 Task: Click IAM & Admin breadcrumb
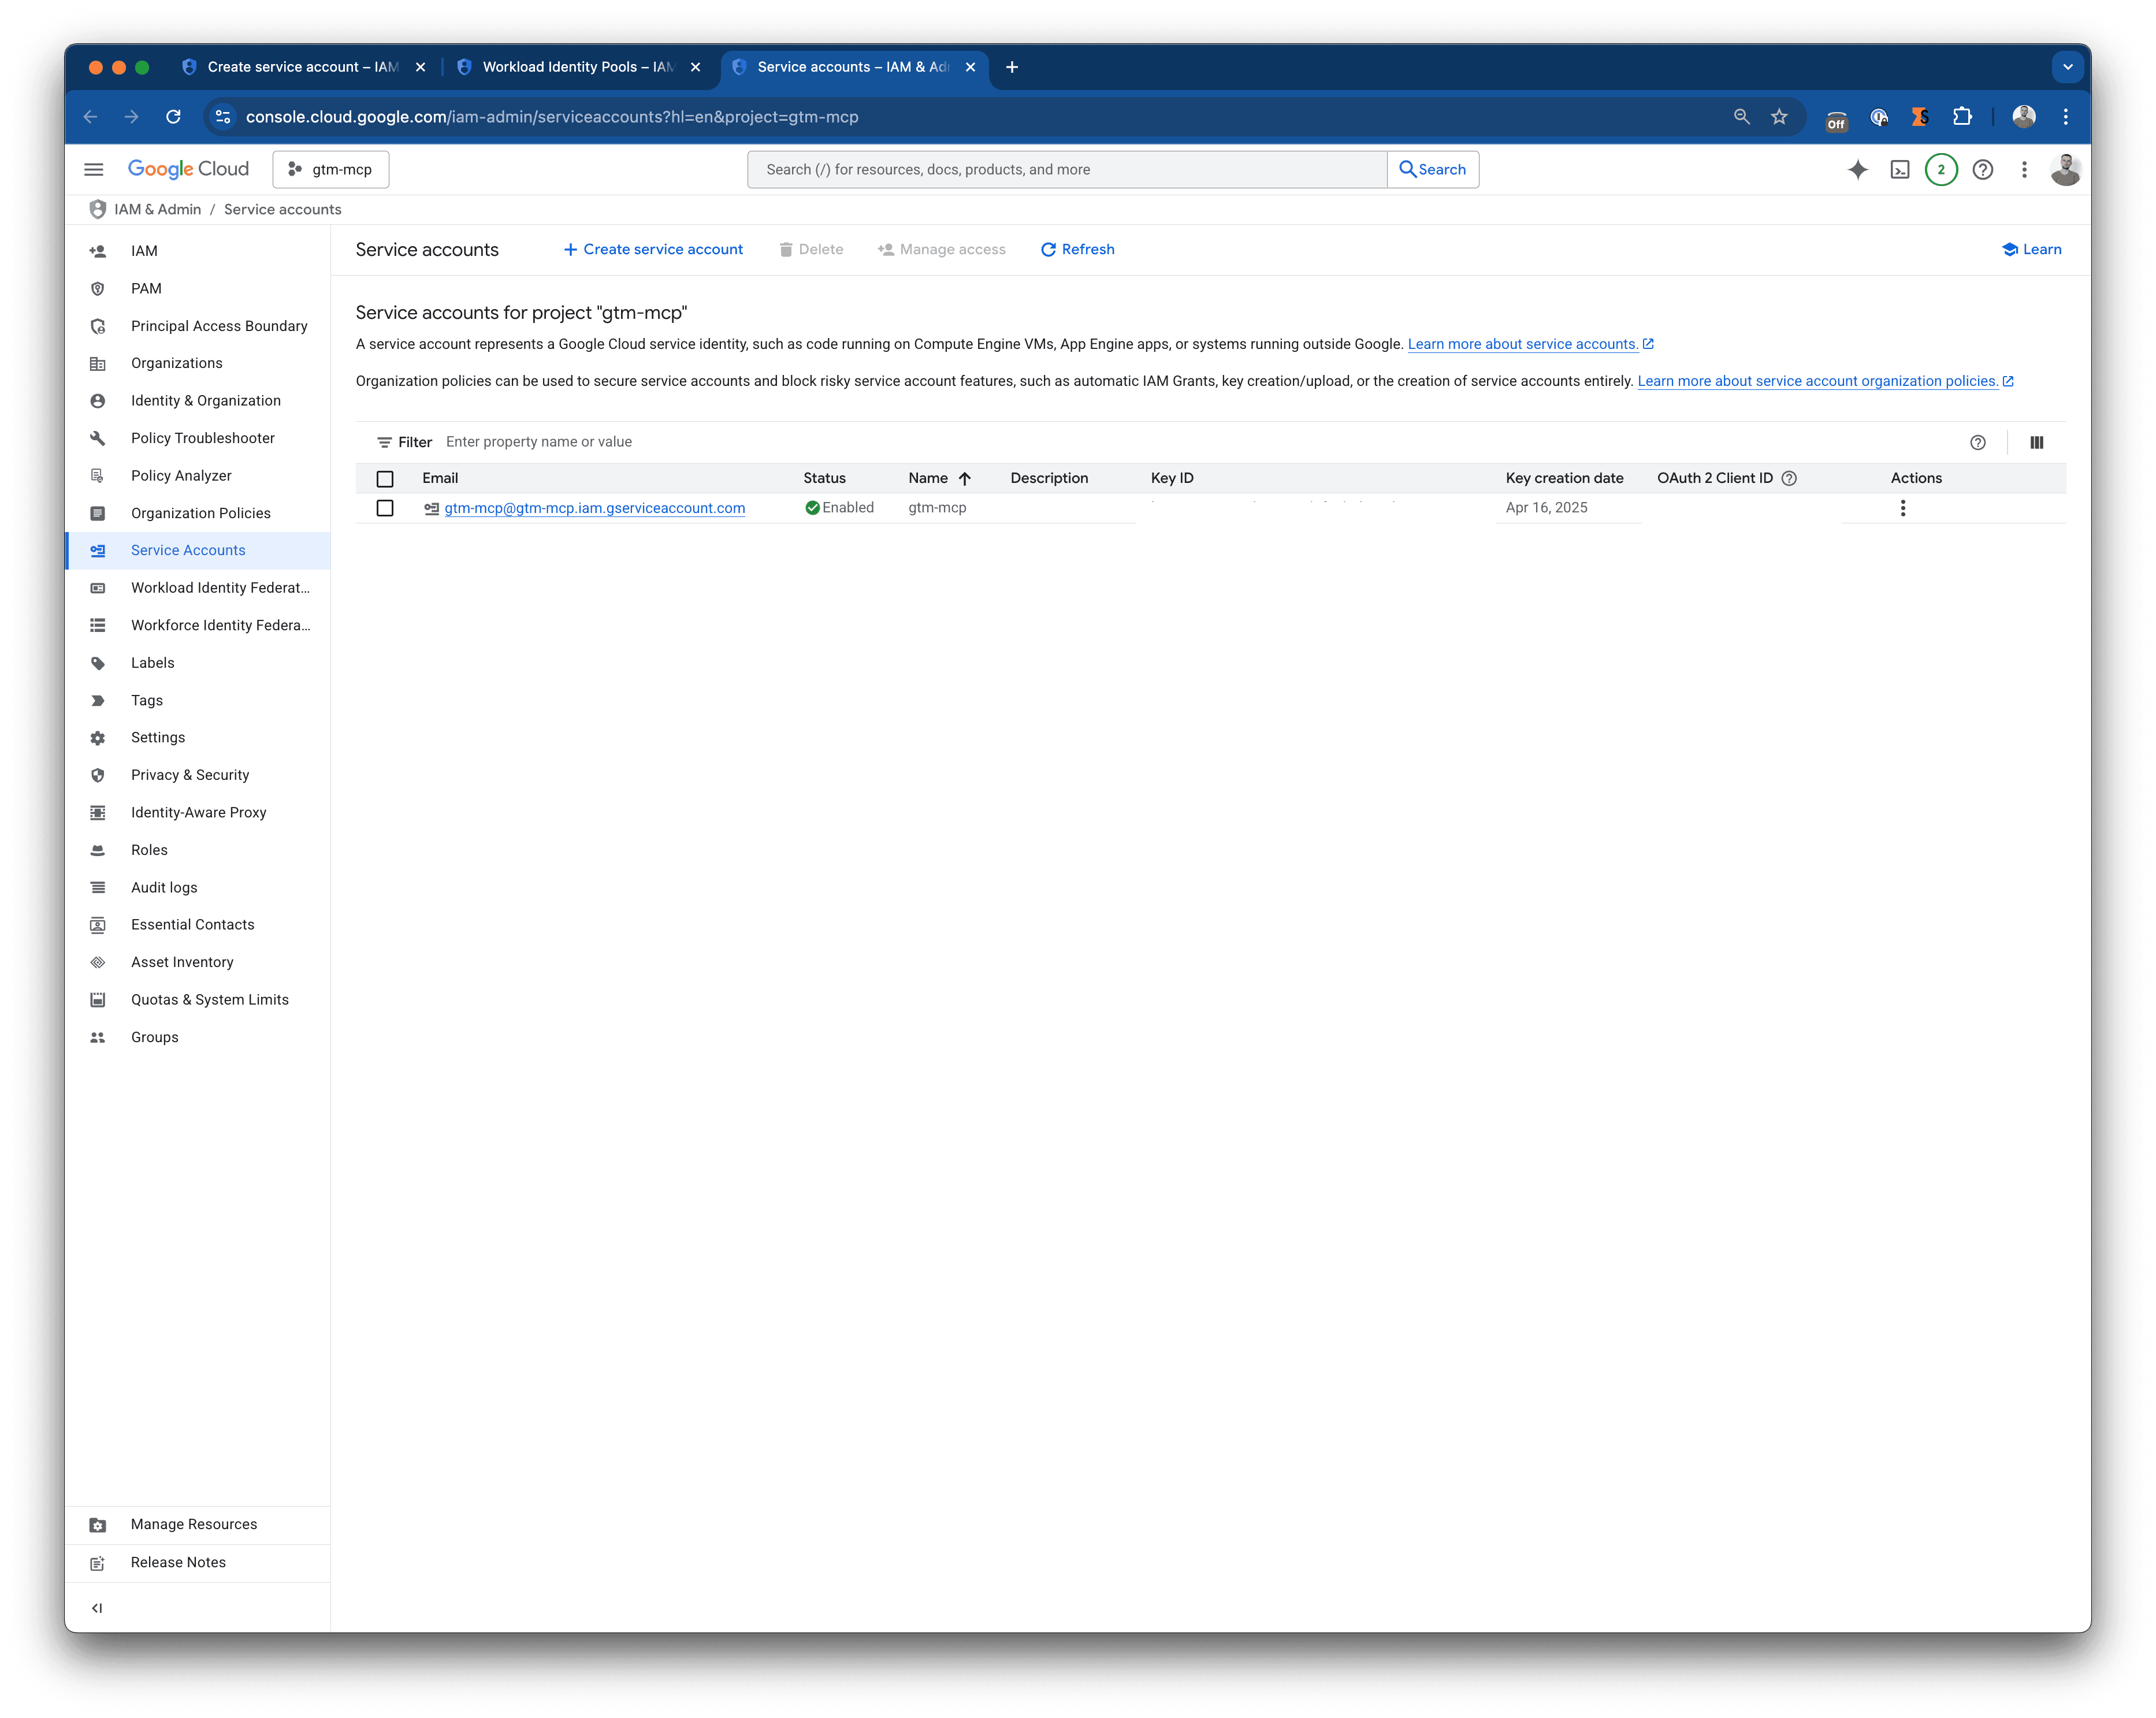pyautogui.click(x=158, y=209)
